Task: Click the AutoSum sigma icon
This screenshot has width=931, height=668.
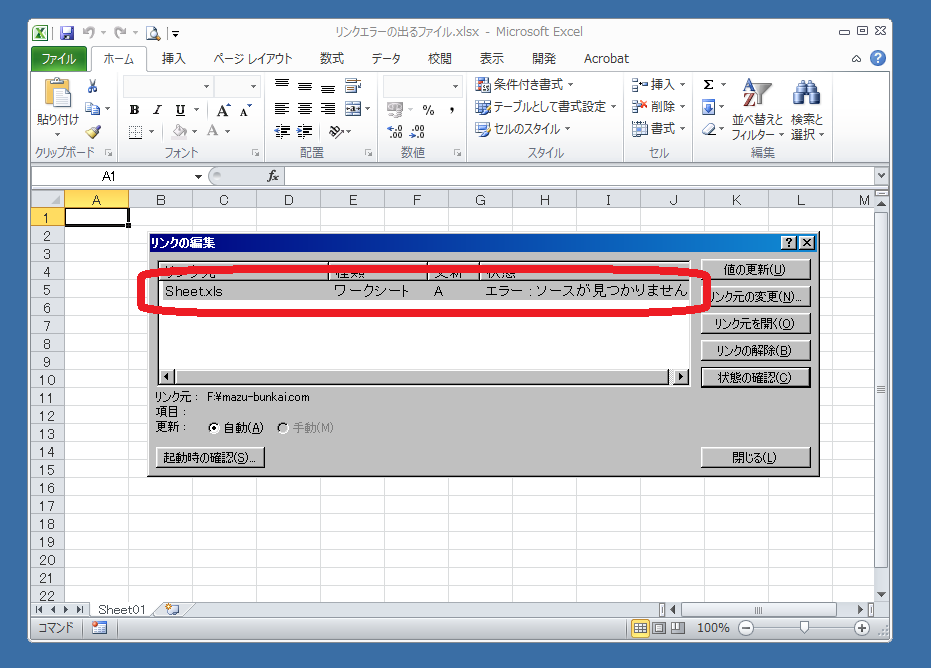Action: coord(709,85)
